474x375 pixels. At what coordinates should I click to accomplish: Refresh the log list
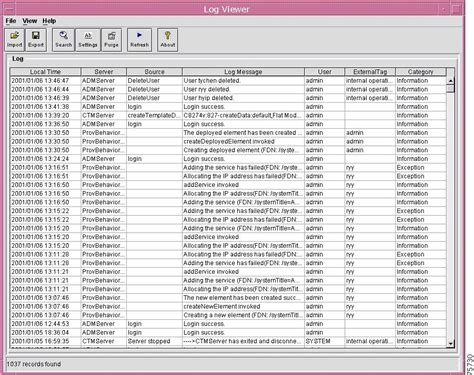coord(139,40)
